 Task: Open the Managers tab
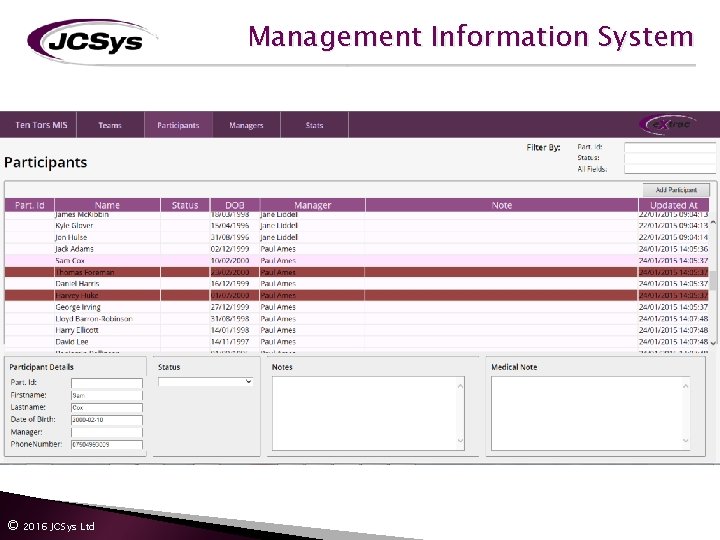(x=246, y=125)
